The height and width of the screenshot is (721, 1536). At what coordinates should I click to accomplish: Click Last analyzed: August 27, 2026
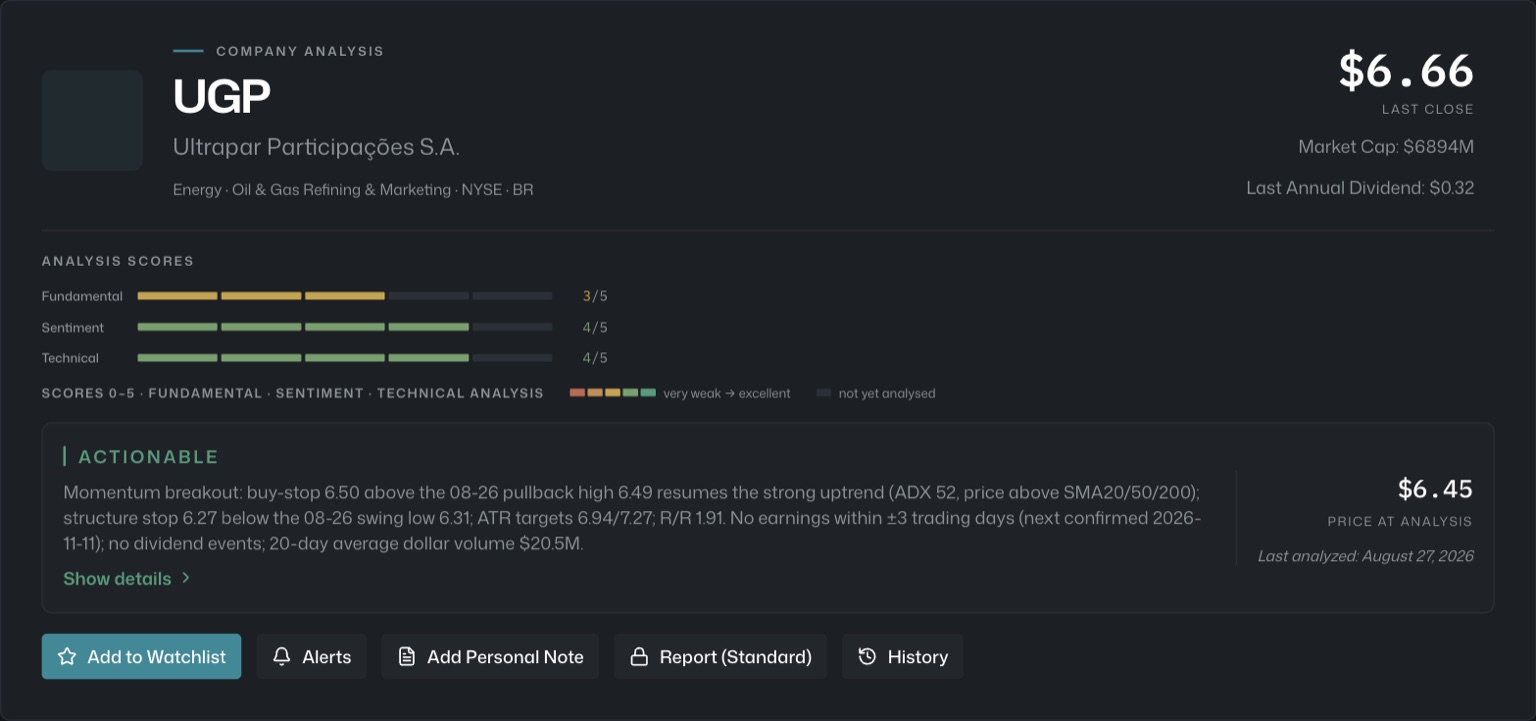pos(1366,556)
